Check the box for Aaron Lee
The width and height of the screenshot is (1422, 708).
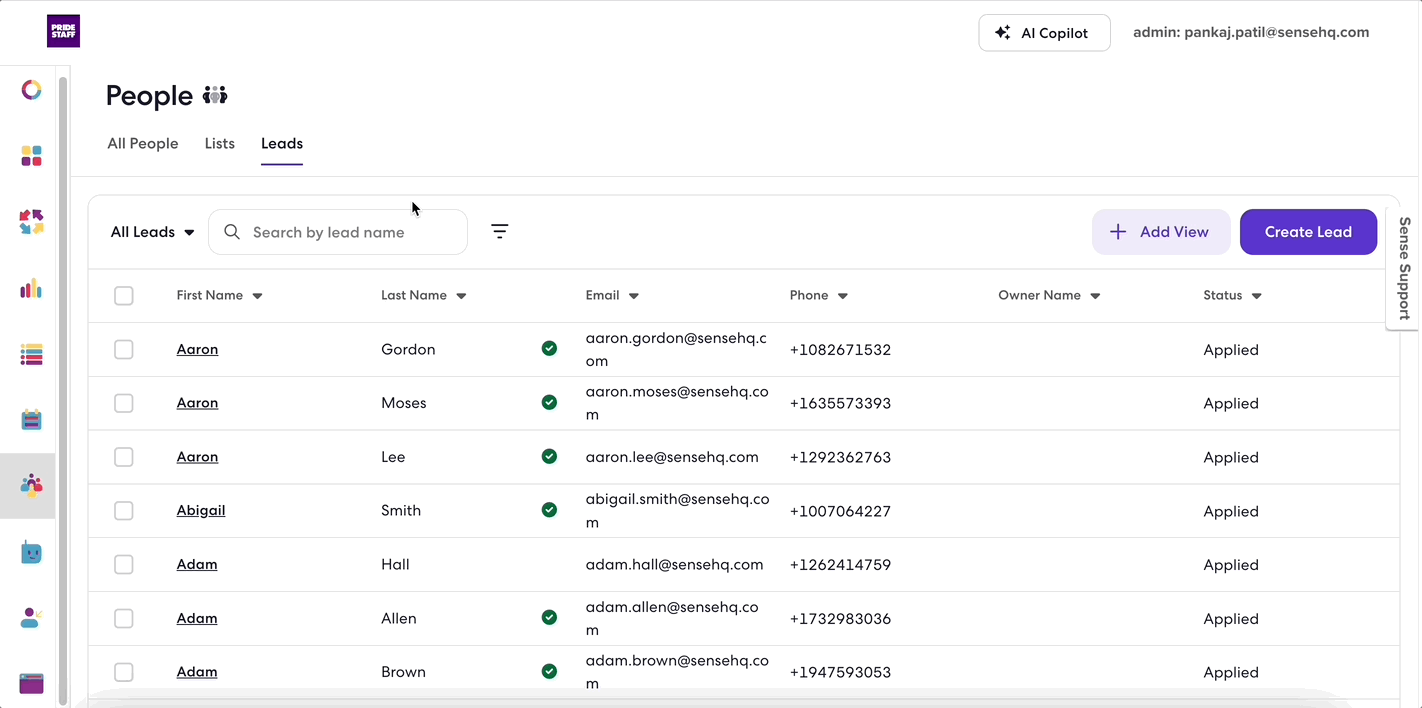coord(124,457)
